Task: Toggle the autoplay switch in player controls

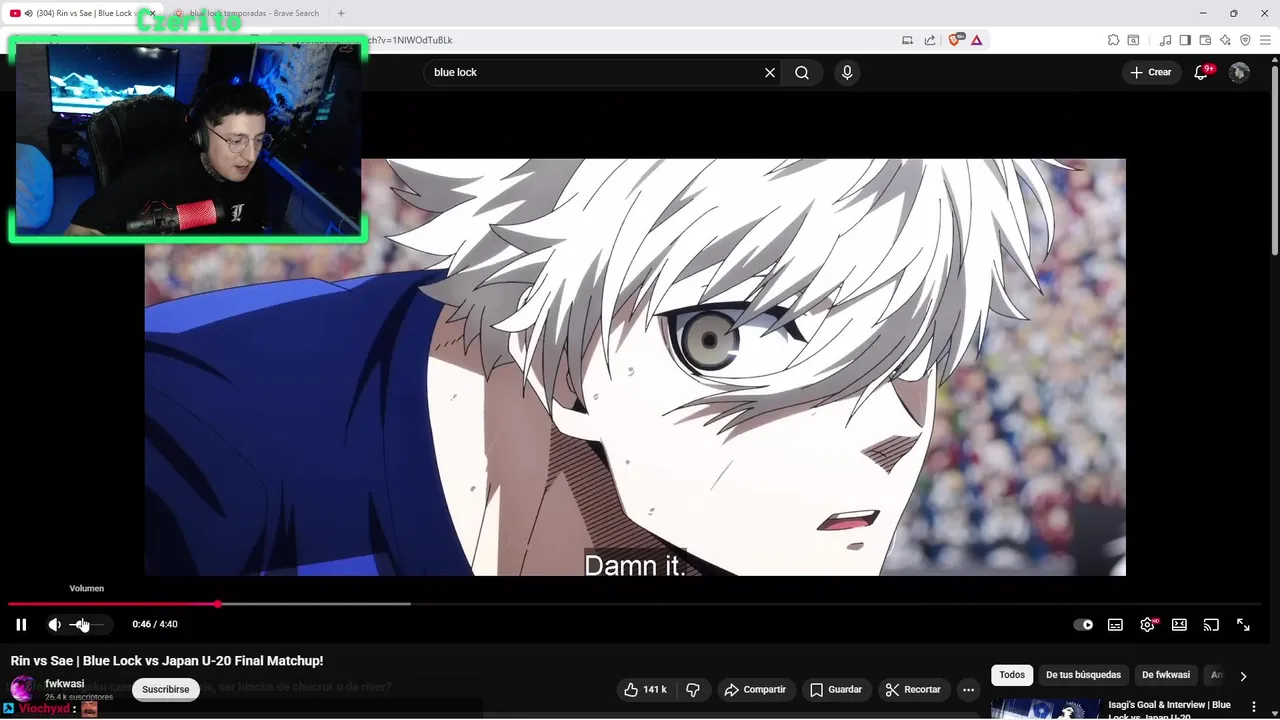Action: tap(1083, 624)
